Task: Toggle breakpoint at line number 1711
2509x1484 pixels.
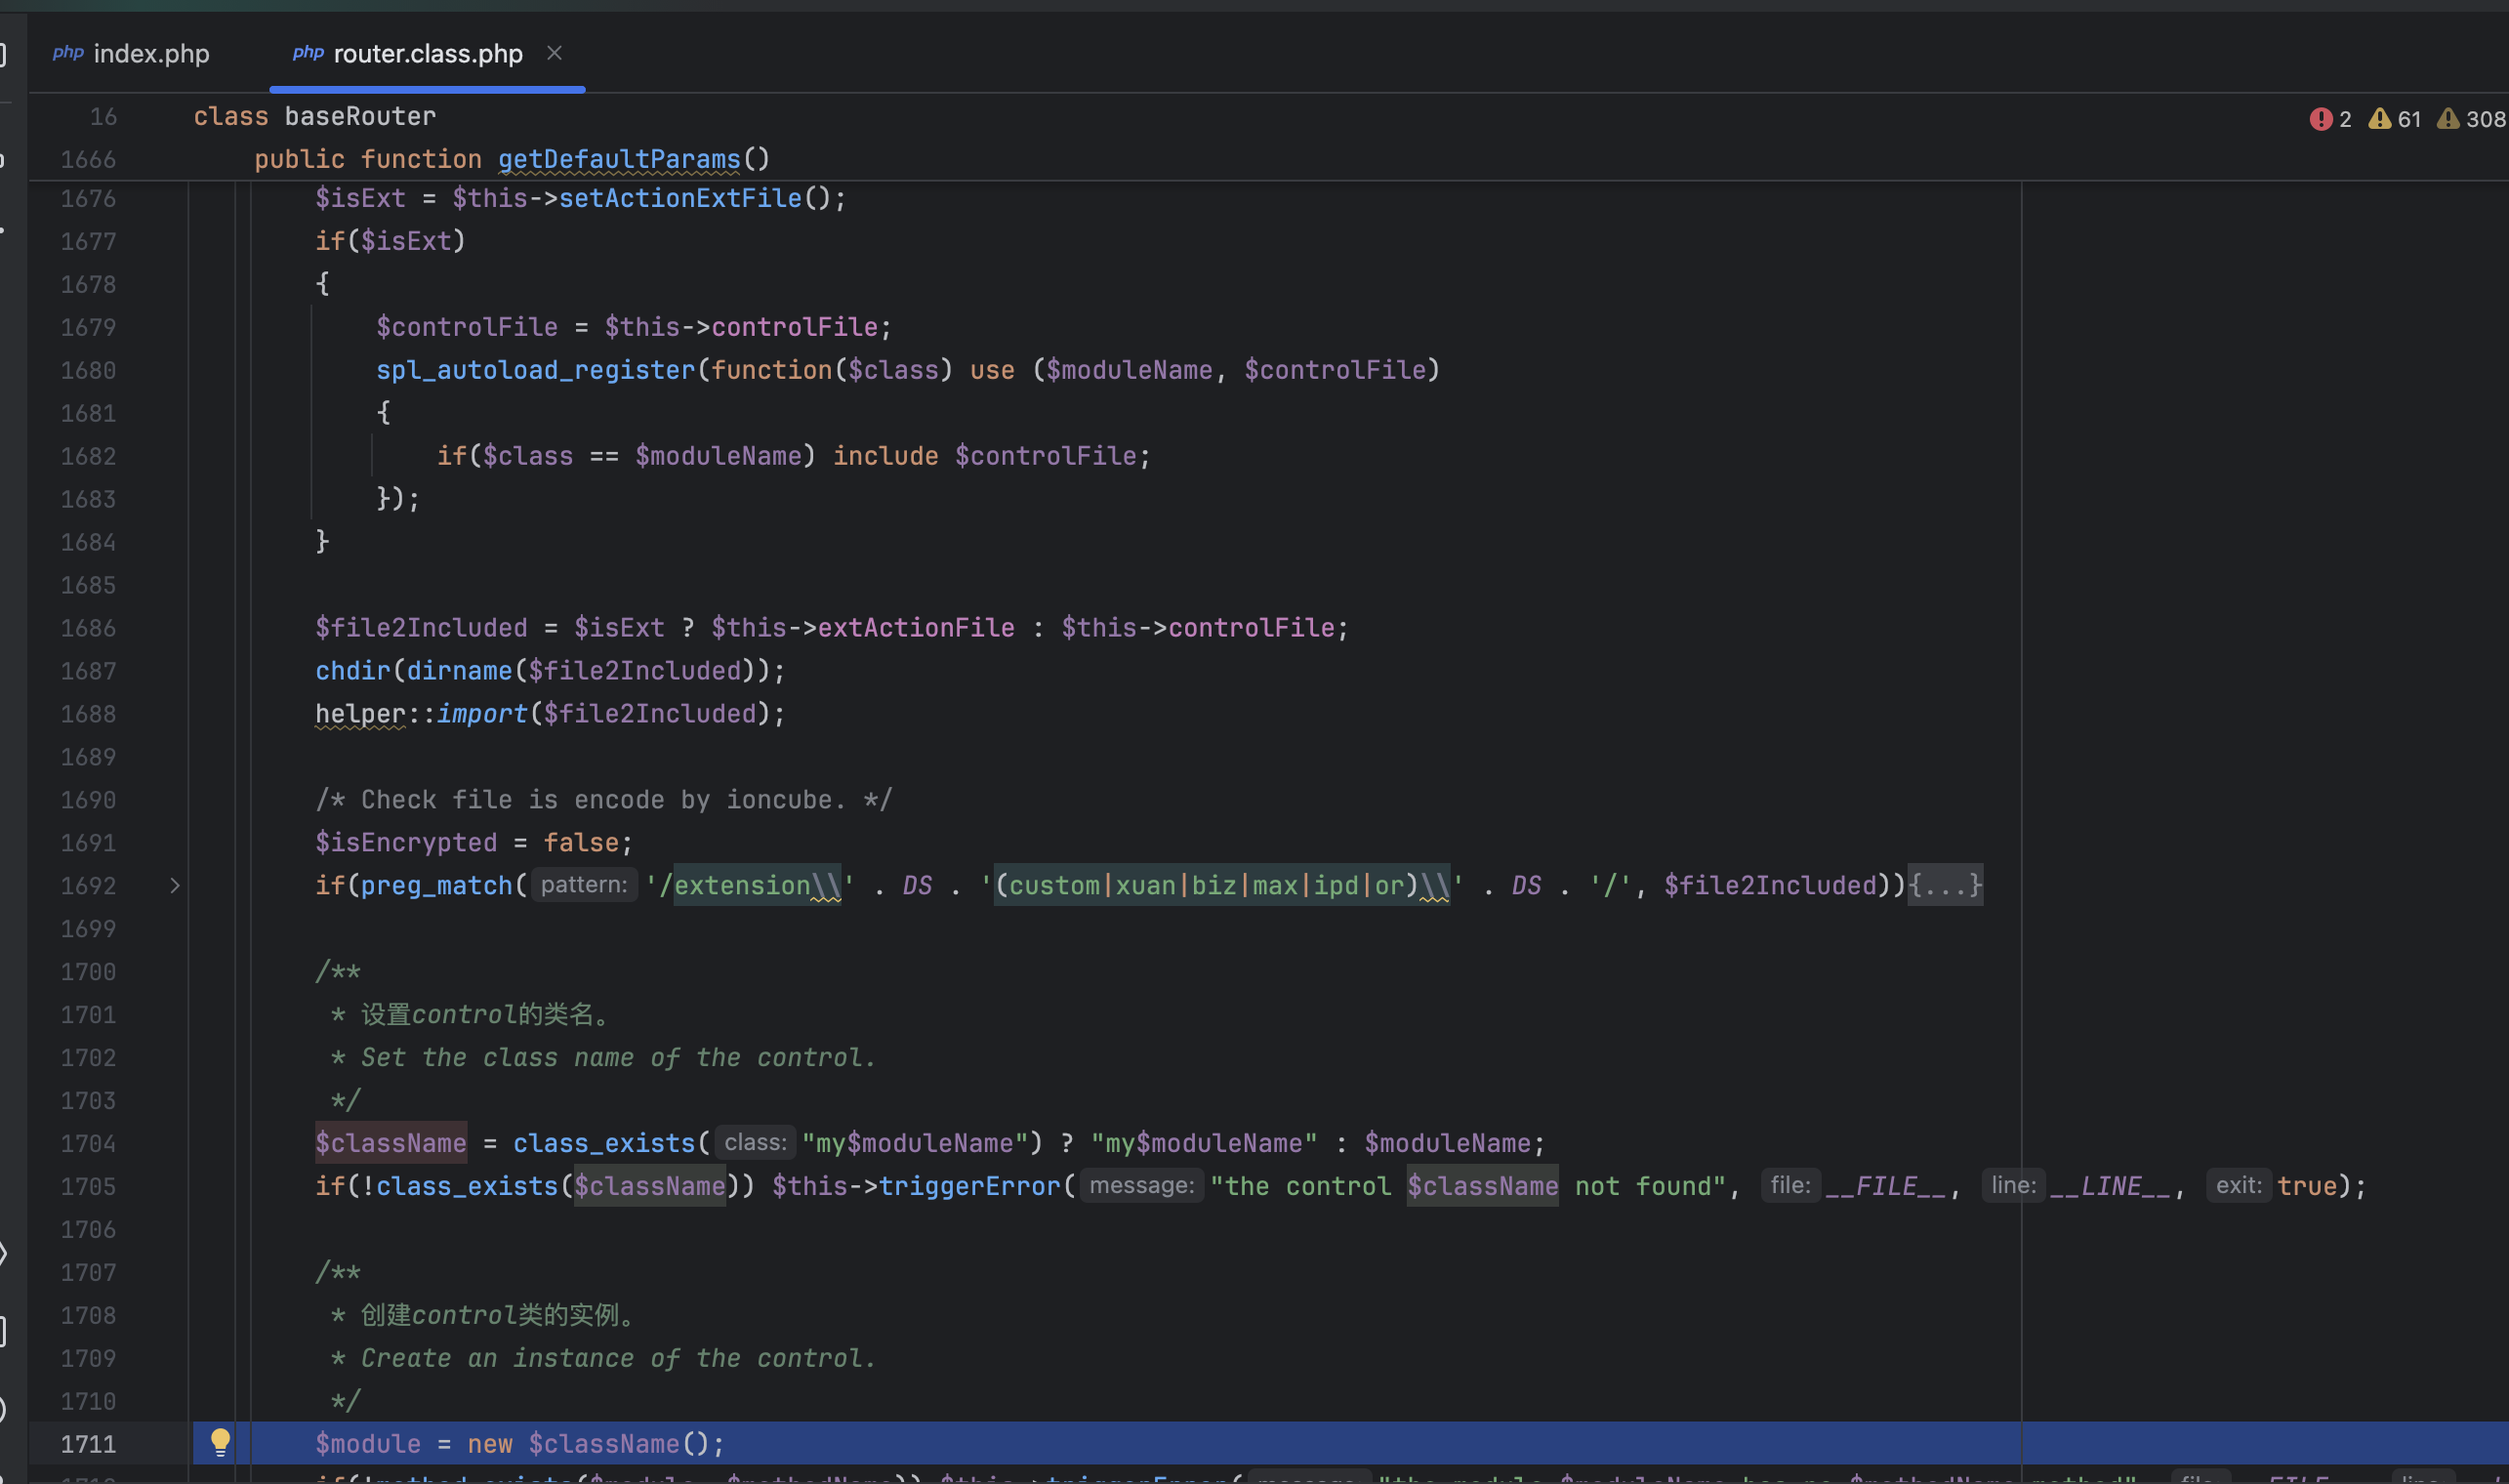Action: (x=88, y=1444)
